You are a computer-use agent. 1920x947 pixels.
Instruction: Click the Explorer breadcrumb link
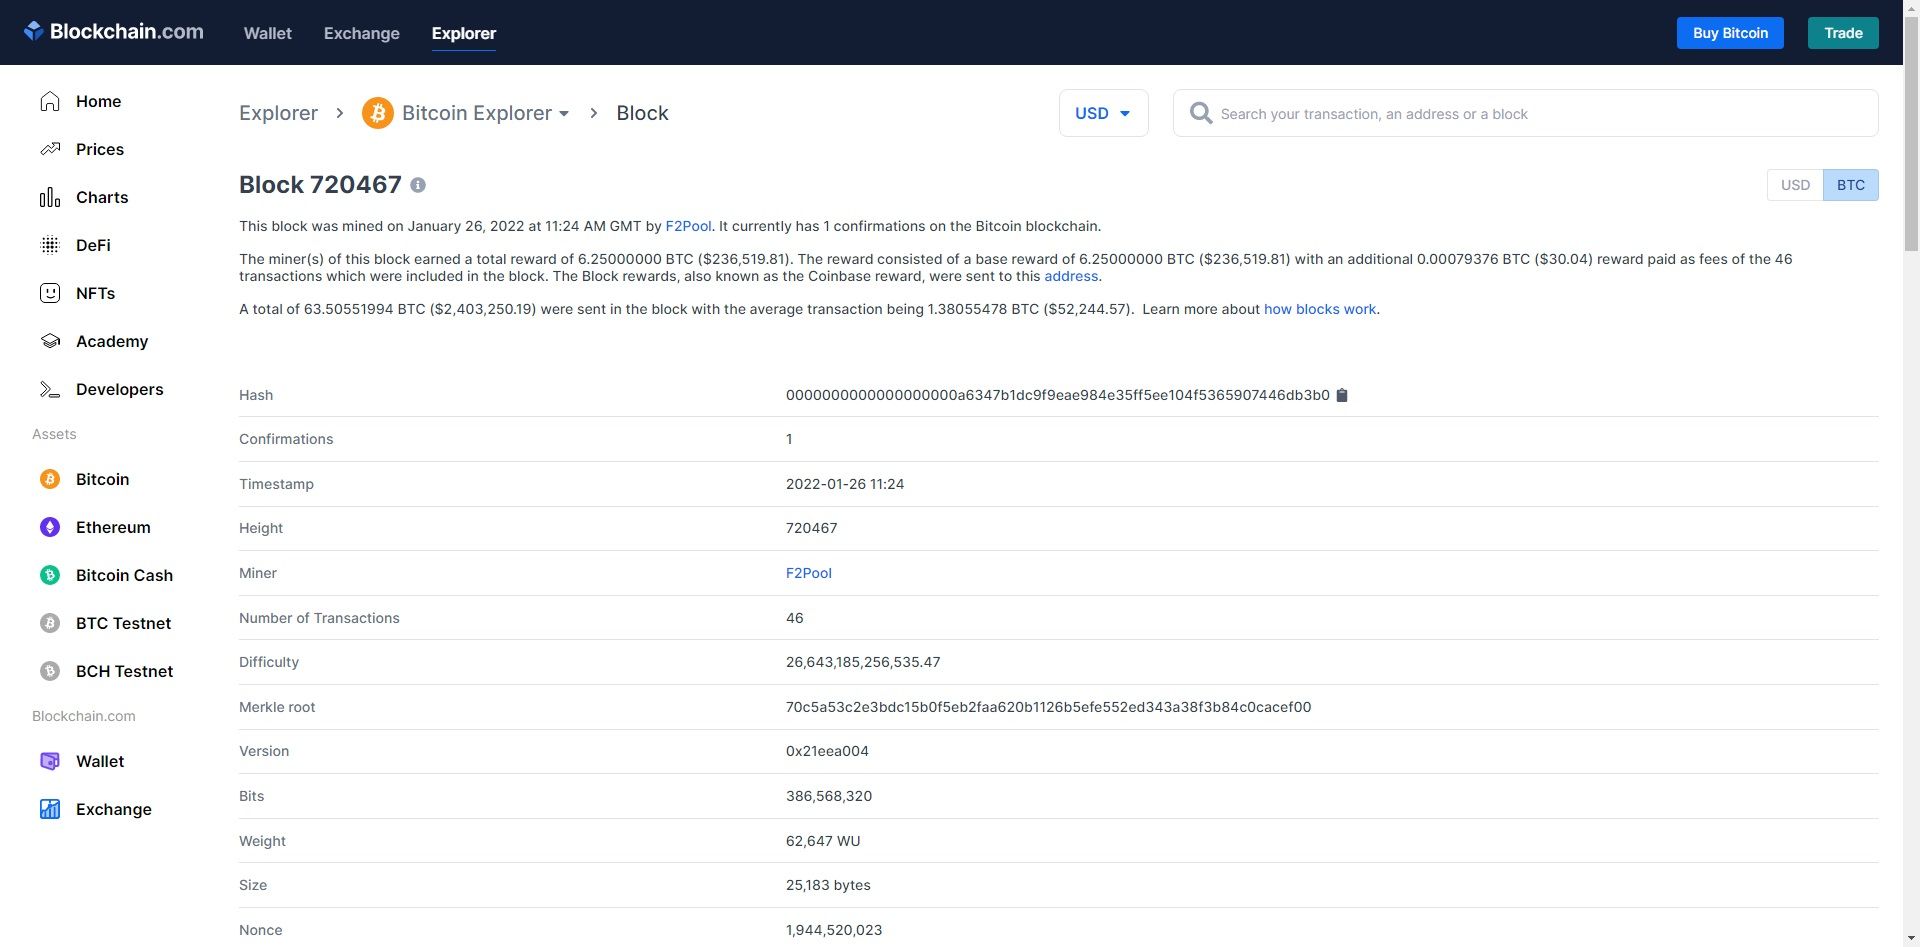(278, 113)
